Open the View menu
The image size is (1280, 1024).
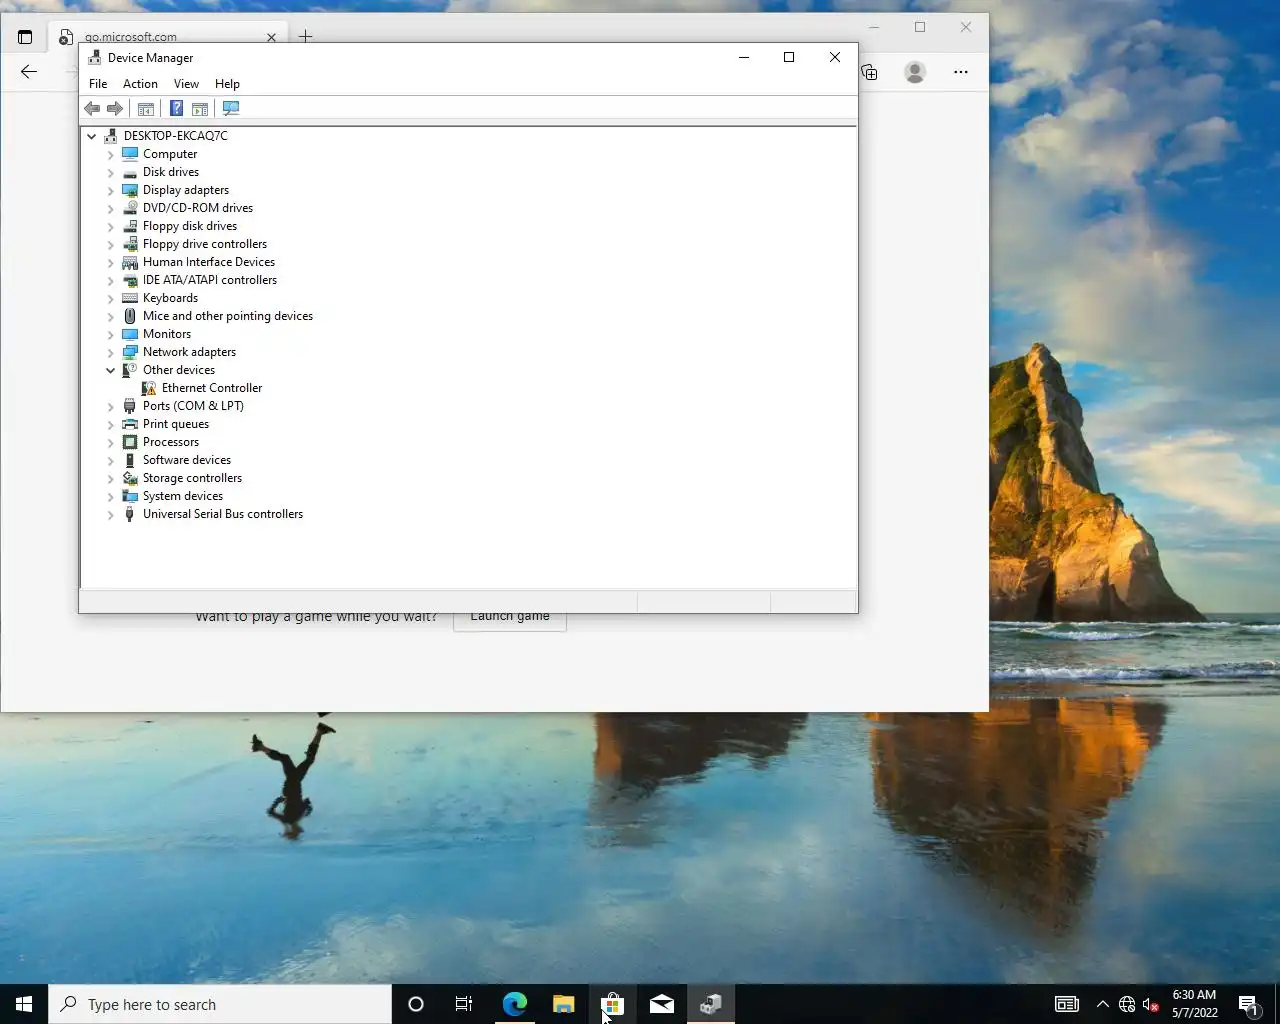pos(186,84)
